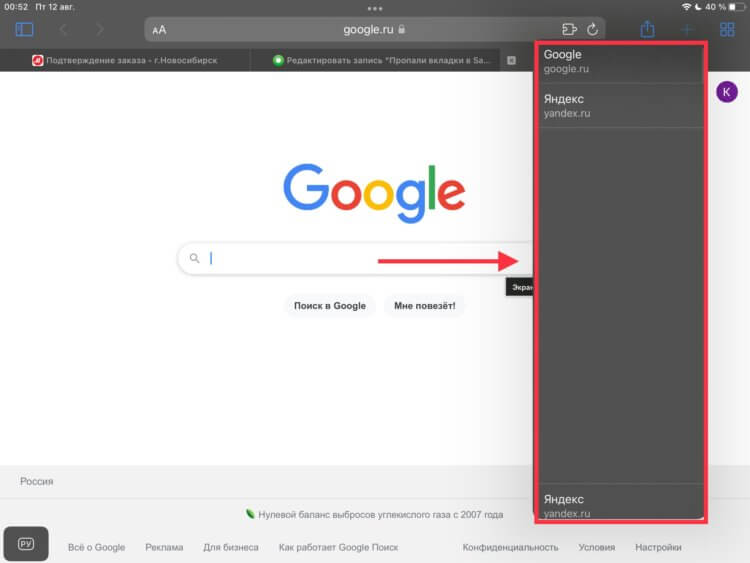Open Всё о Google link

click(x=96, y=547)
